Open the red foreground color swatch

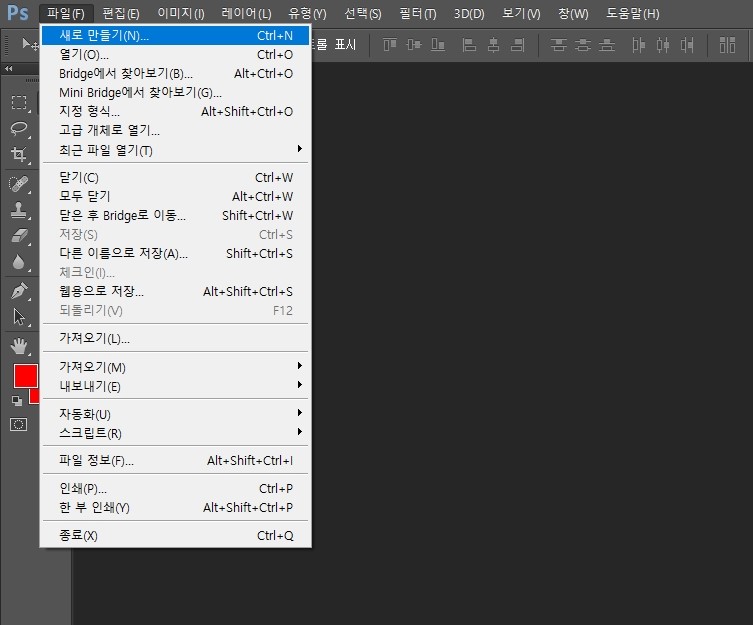click(x=24, y=376)
